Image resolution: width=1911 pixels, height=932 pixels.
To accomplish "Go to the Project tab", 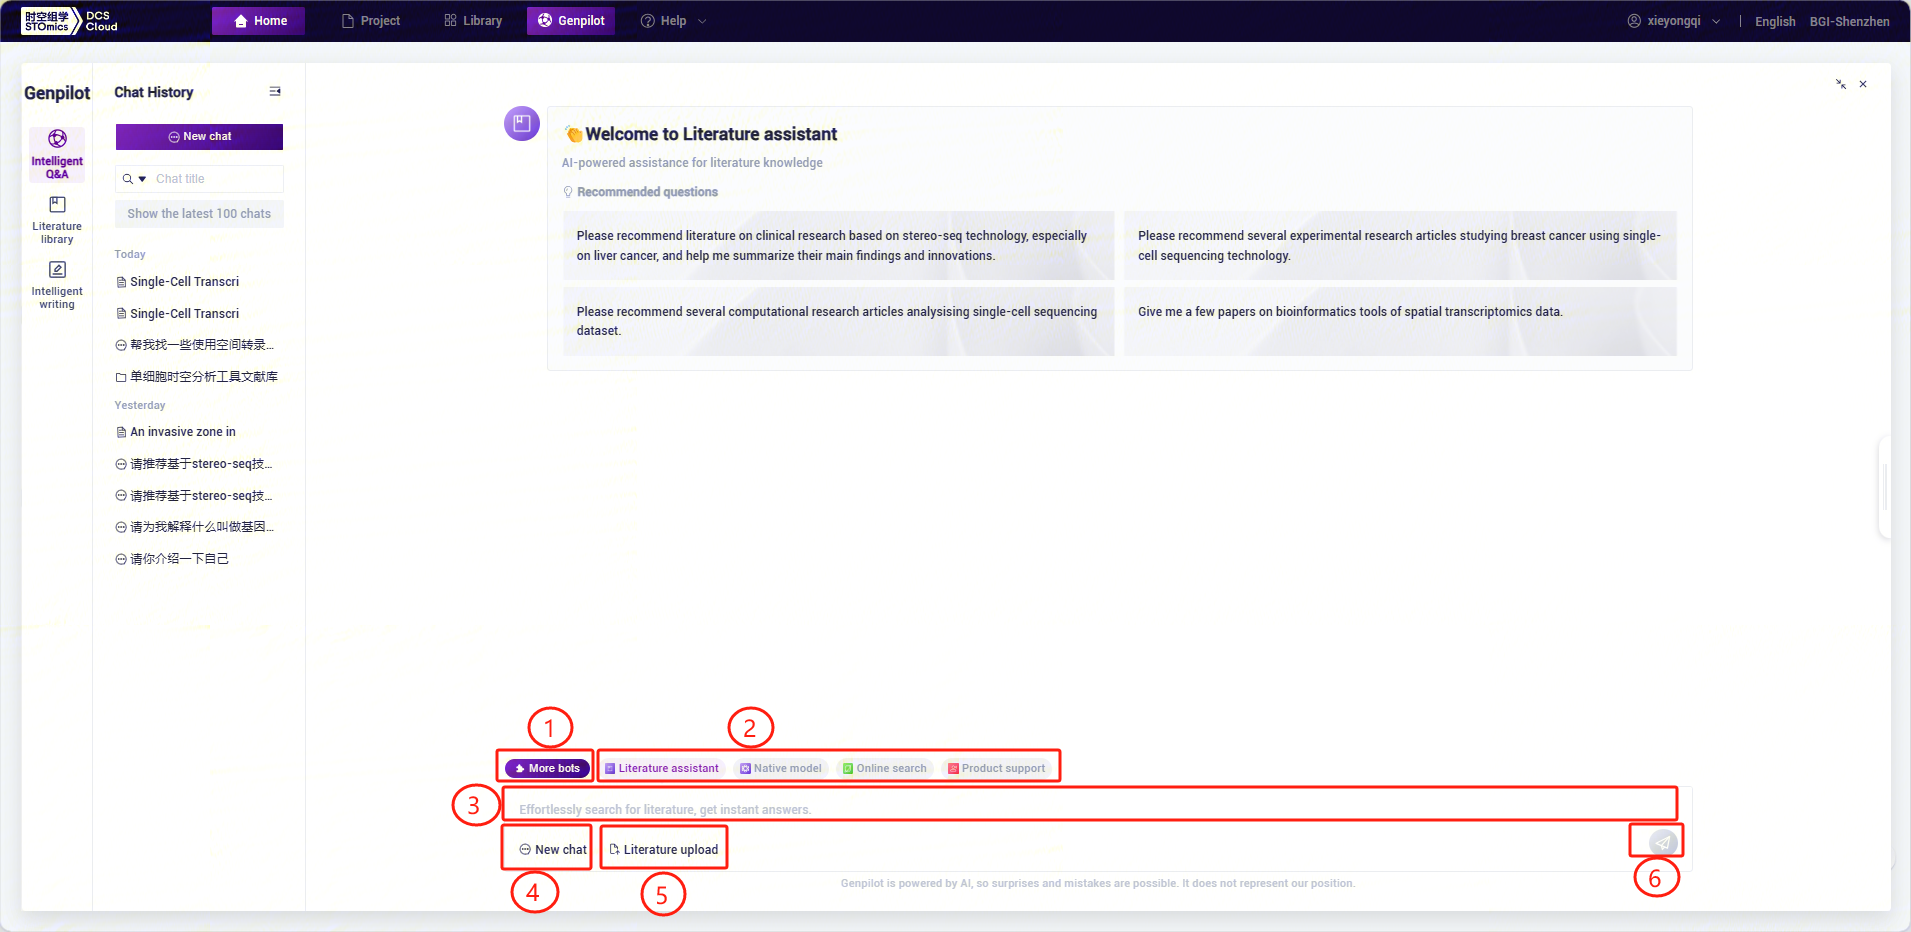I will tap(371, 21).
